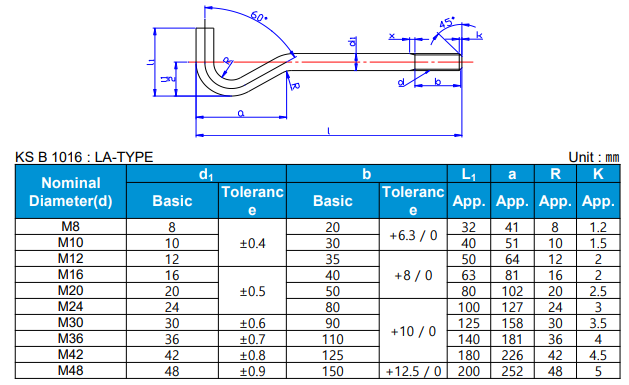Select the M8 row label

point(71,227)
